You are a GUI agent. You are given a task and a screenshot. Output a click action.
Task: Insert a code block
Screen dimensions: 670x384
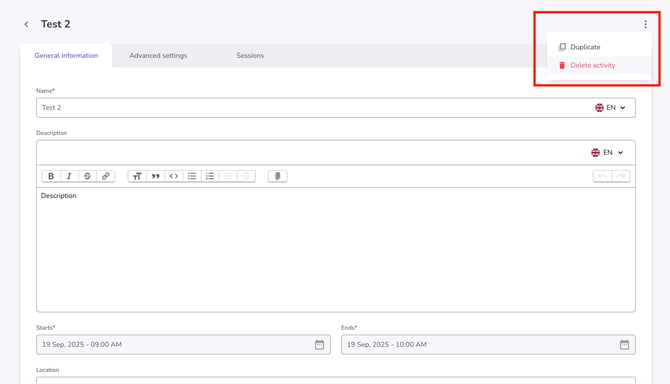173,176
